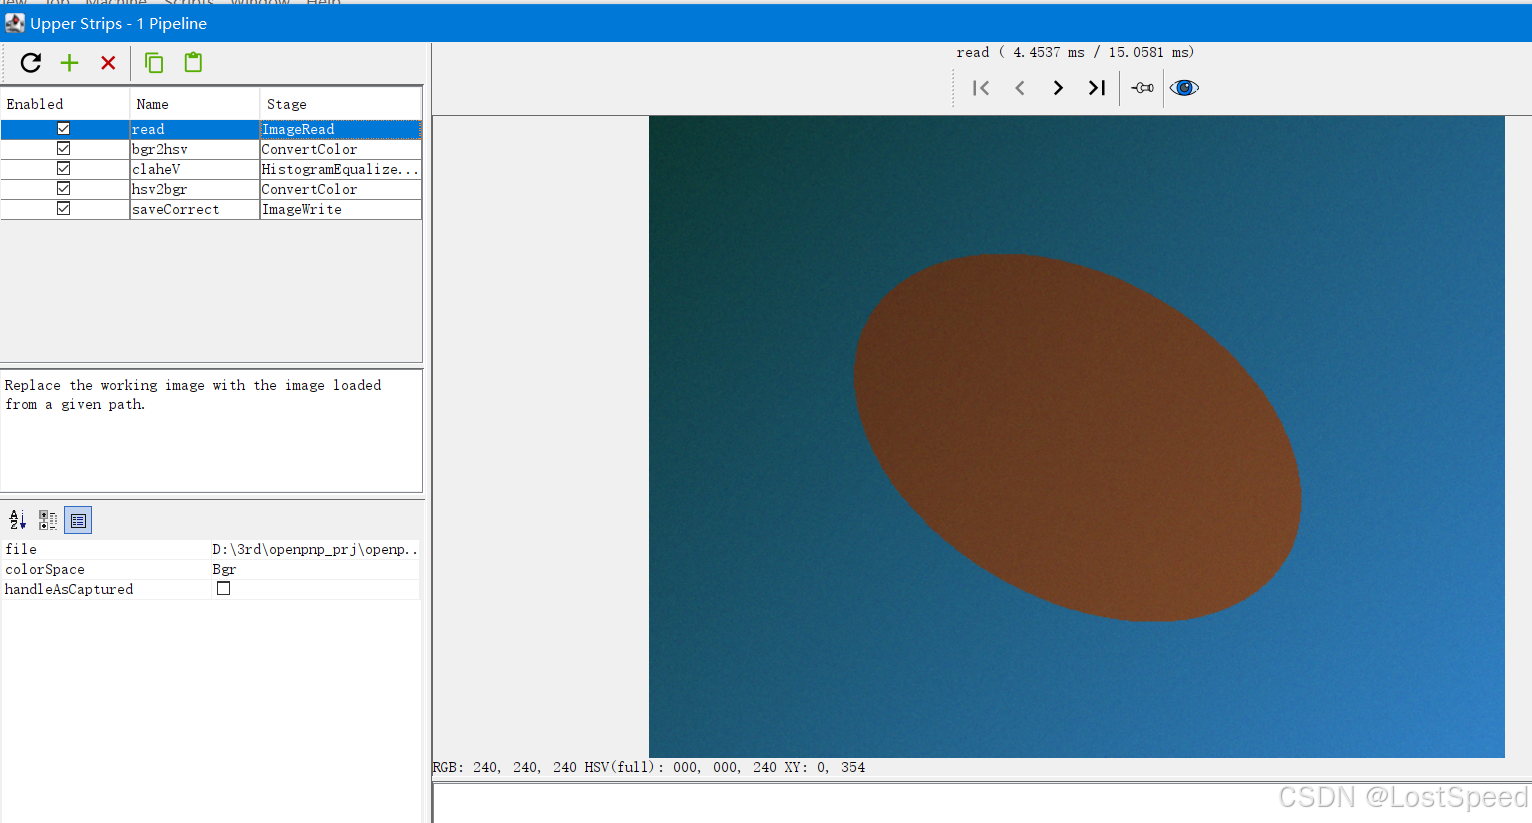Toggle the eye view icon
The height and width of the screenshot is (823, 1532).
1184,88
